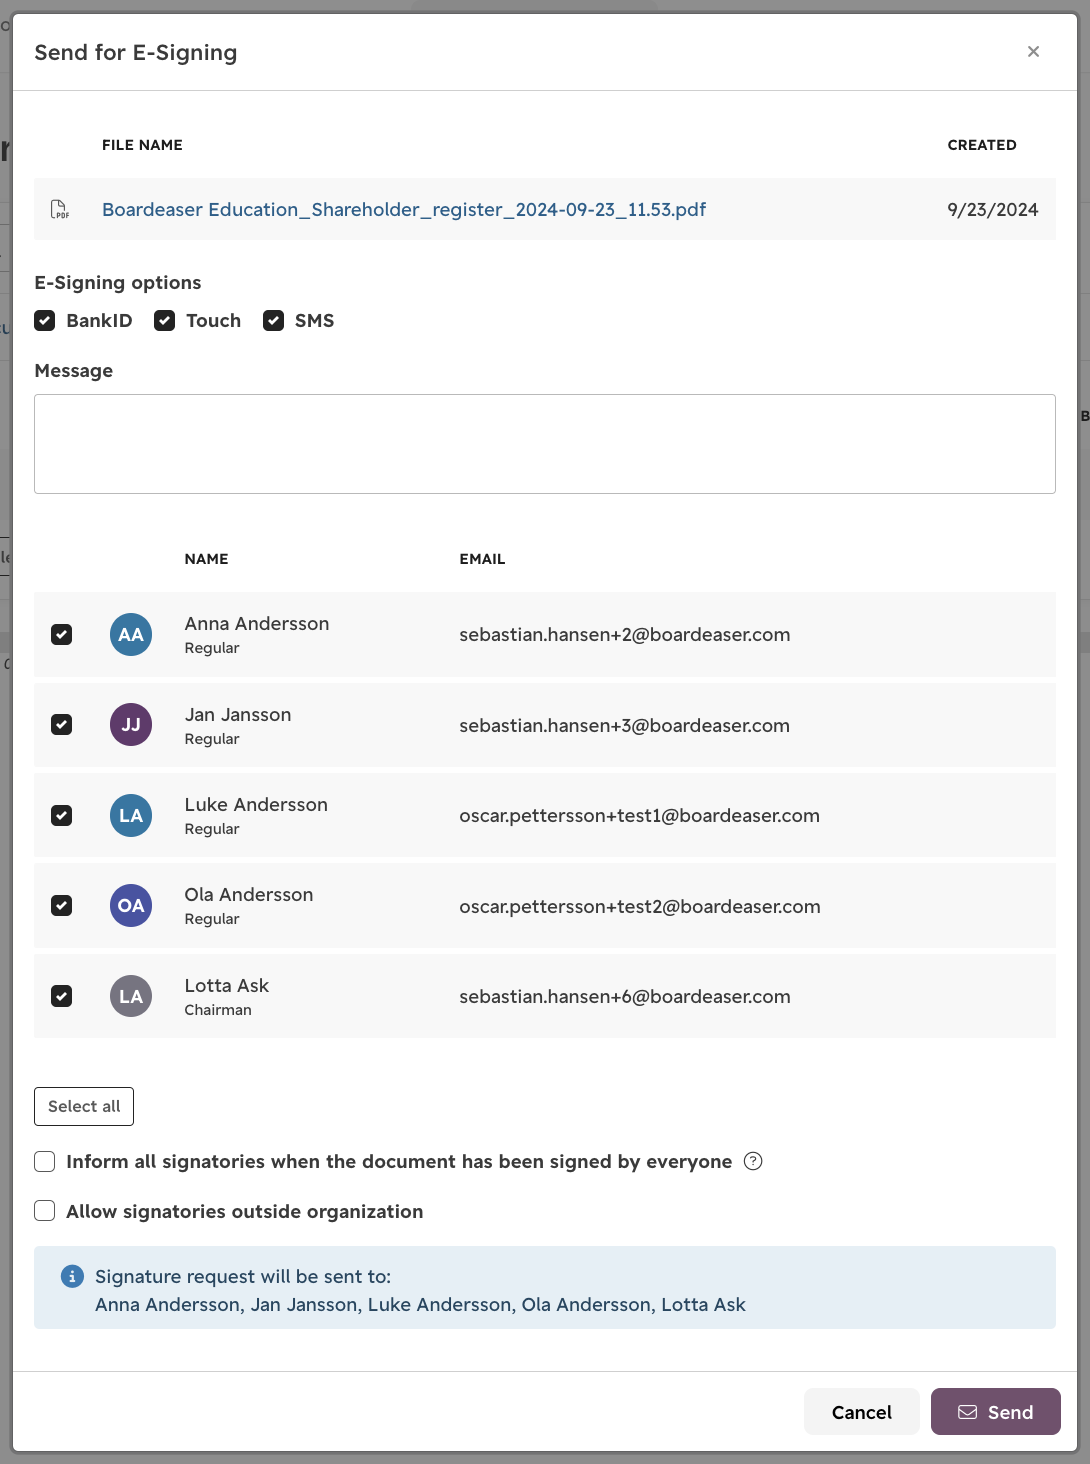Click the 9/23/2024 created date
Image resolution: width=1090 pixels, height=1464 pixels.
(x=993, y=209)
